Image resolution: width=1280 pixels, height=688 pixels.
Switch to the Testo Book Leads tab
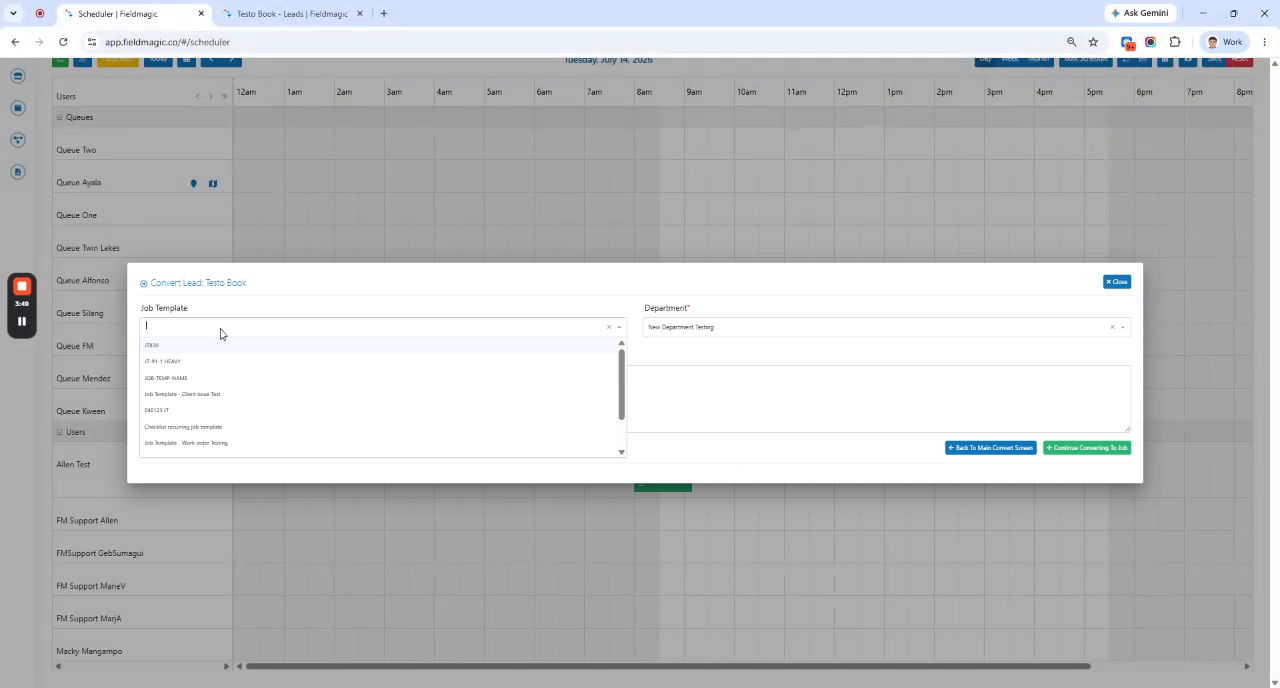click(292, 14)
